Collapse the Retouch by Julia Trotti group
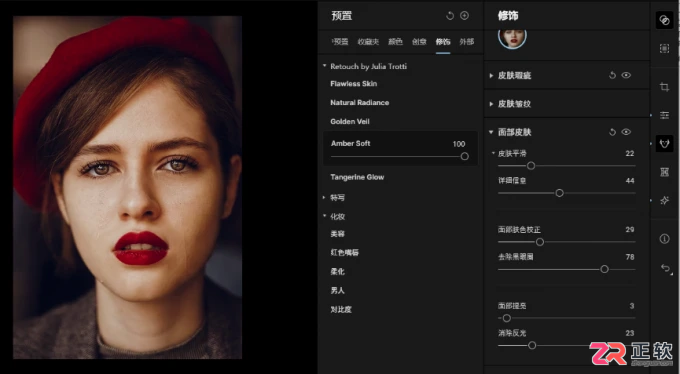 coord(324,66)
